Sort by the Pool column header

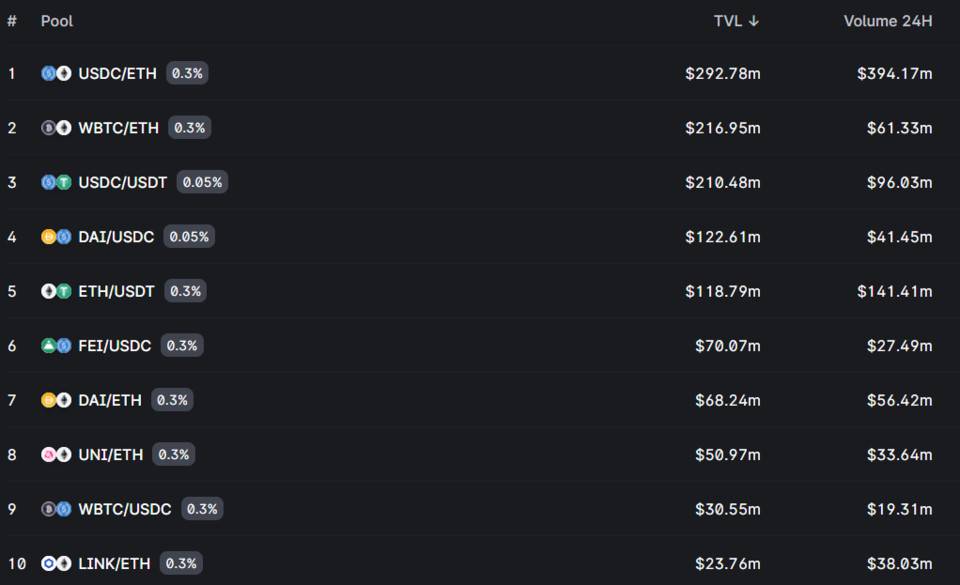click(x=57, y=21)
